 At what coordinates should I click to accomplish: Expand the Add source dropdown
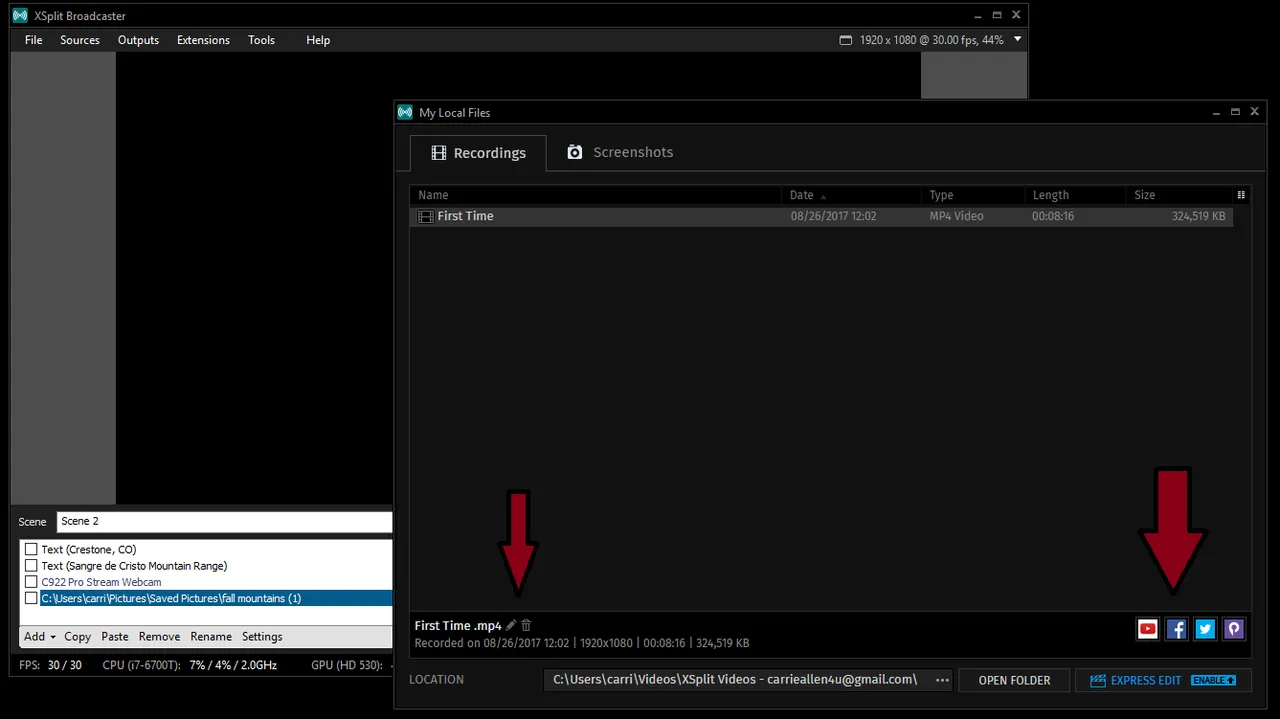[x=40, y=637]
